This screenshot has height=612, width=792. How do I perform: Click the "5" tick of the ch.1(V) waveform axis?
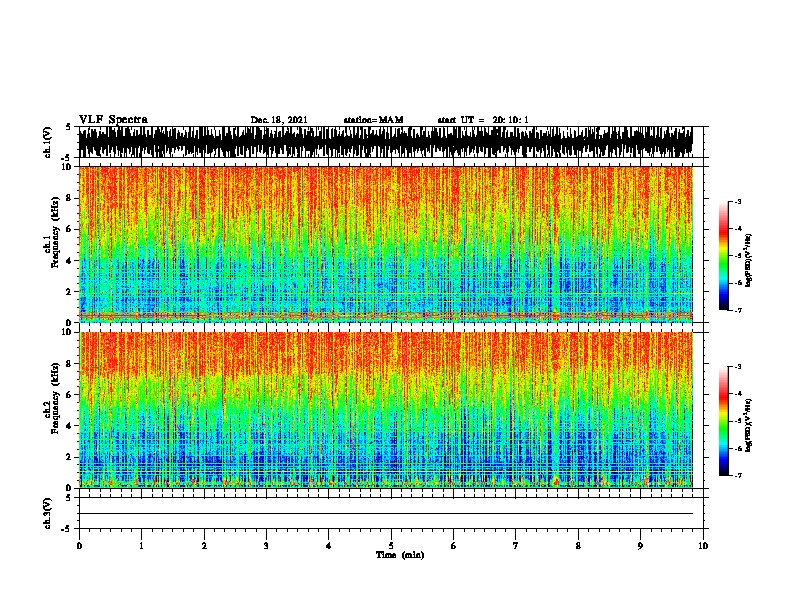coord(69,127)
